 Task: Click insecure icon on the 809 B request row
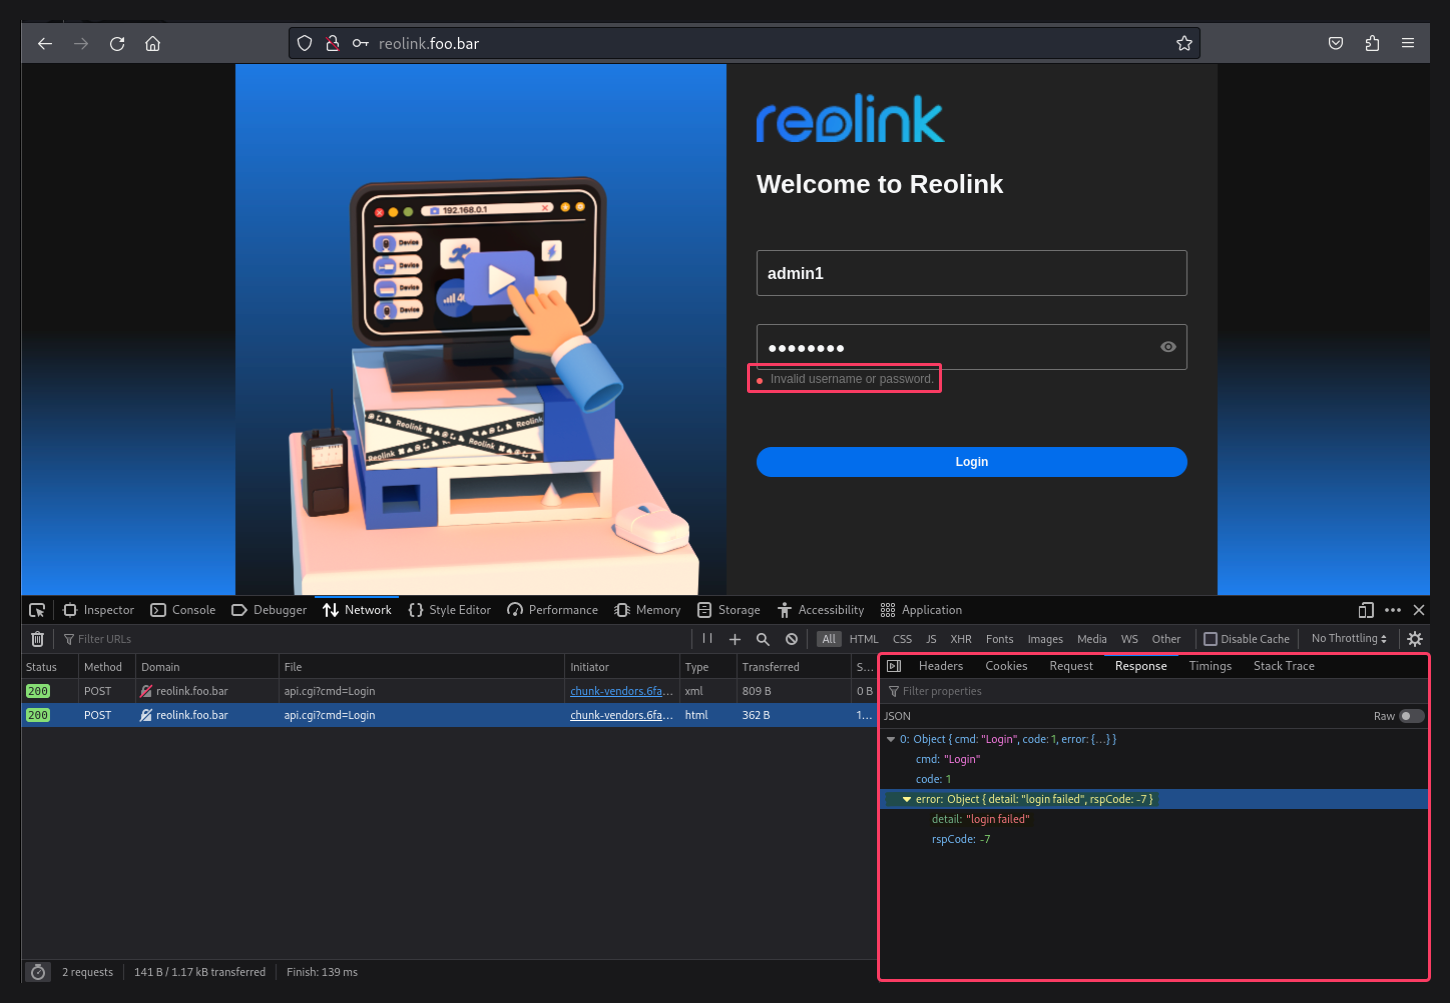tap(146, 691)
